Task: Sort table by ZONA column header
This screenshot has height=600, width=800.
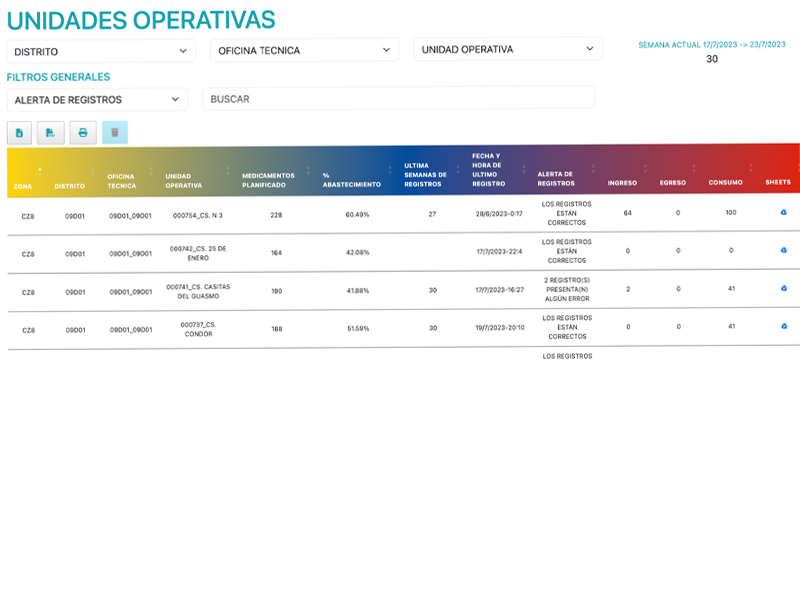Action: tap(23, 186)
